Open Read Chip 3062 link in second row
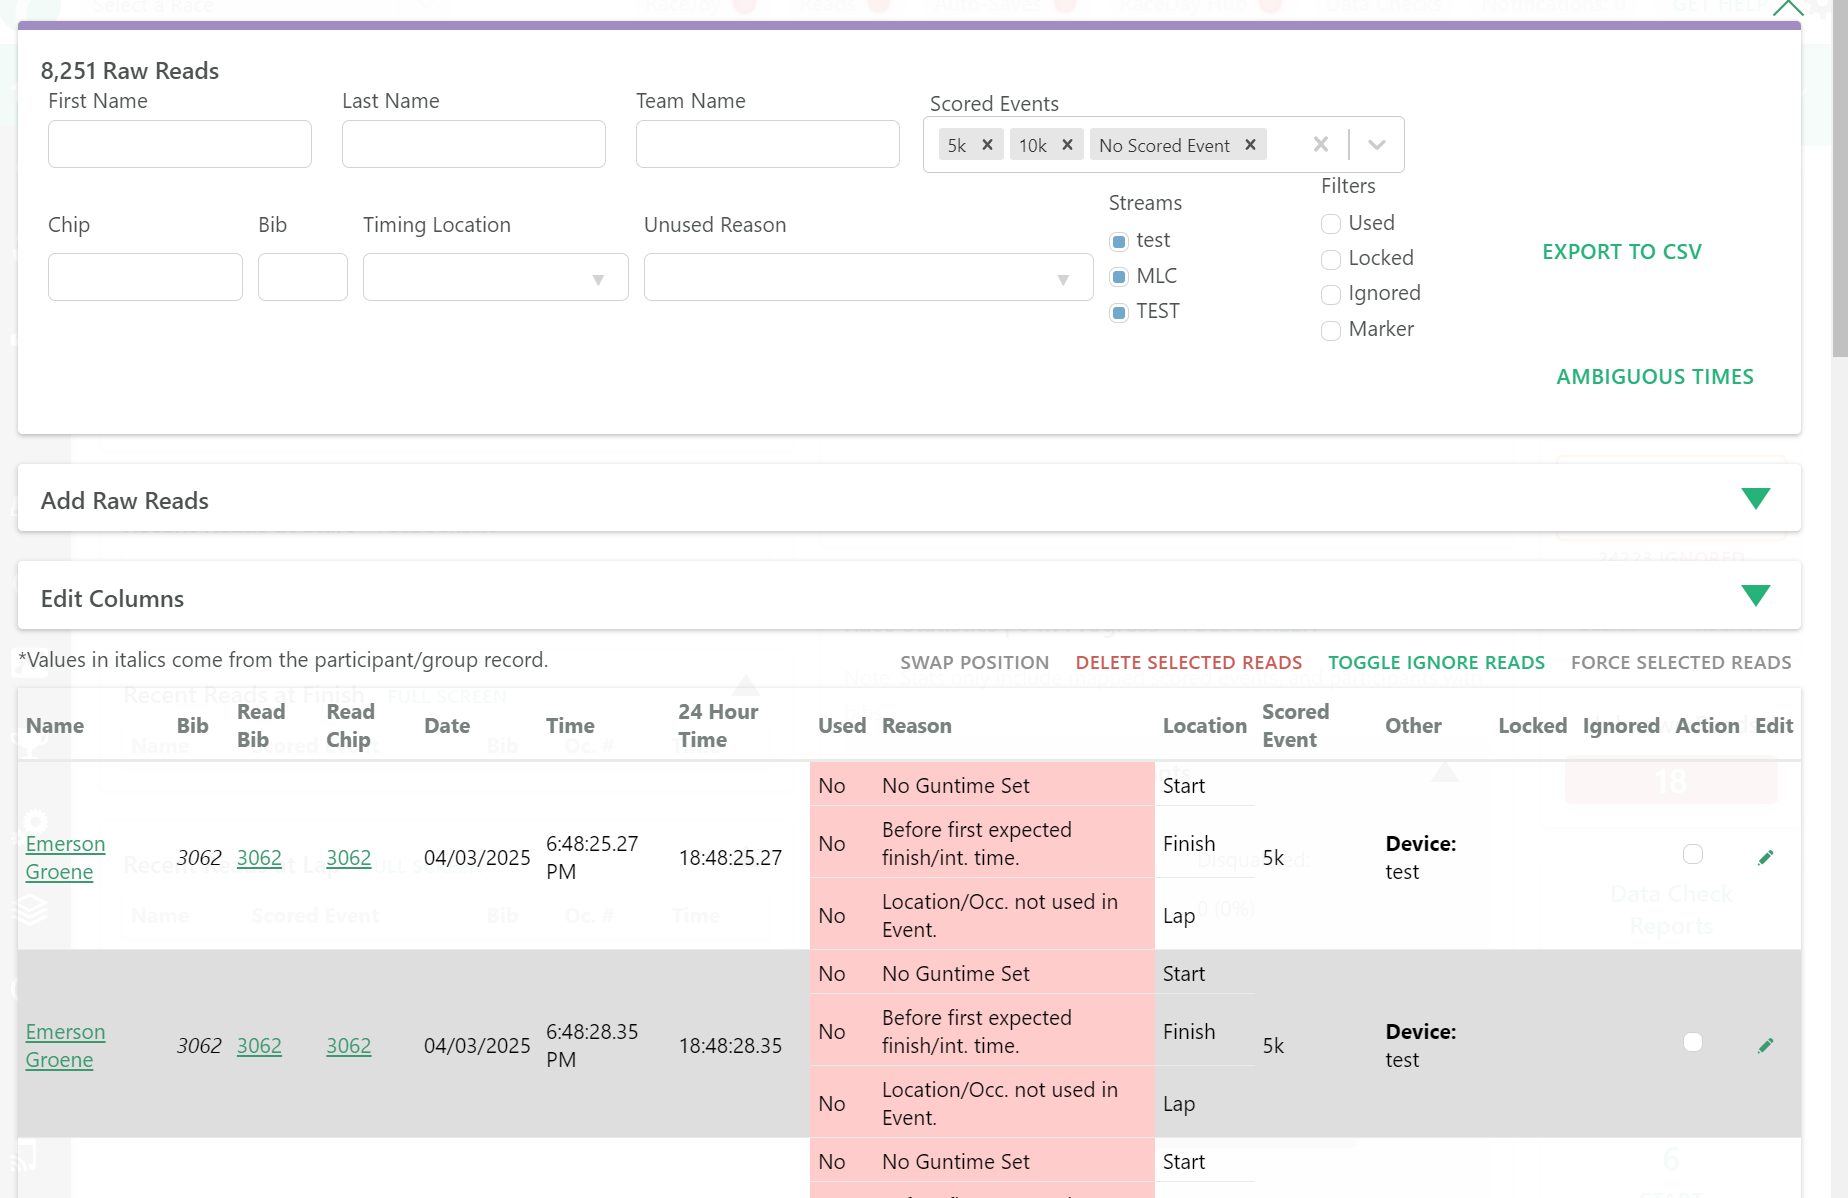Image resolution: width=1848 pixels, height=1198 pixels. click(x=348, y=1046)
